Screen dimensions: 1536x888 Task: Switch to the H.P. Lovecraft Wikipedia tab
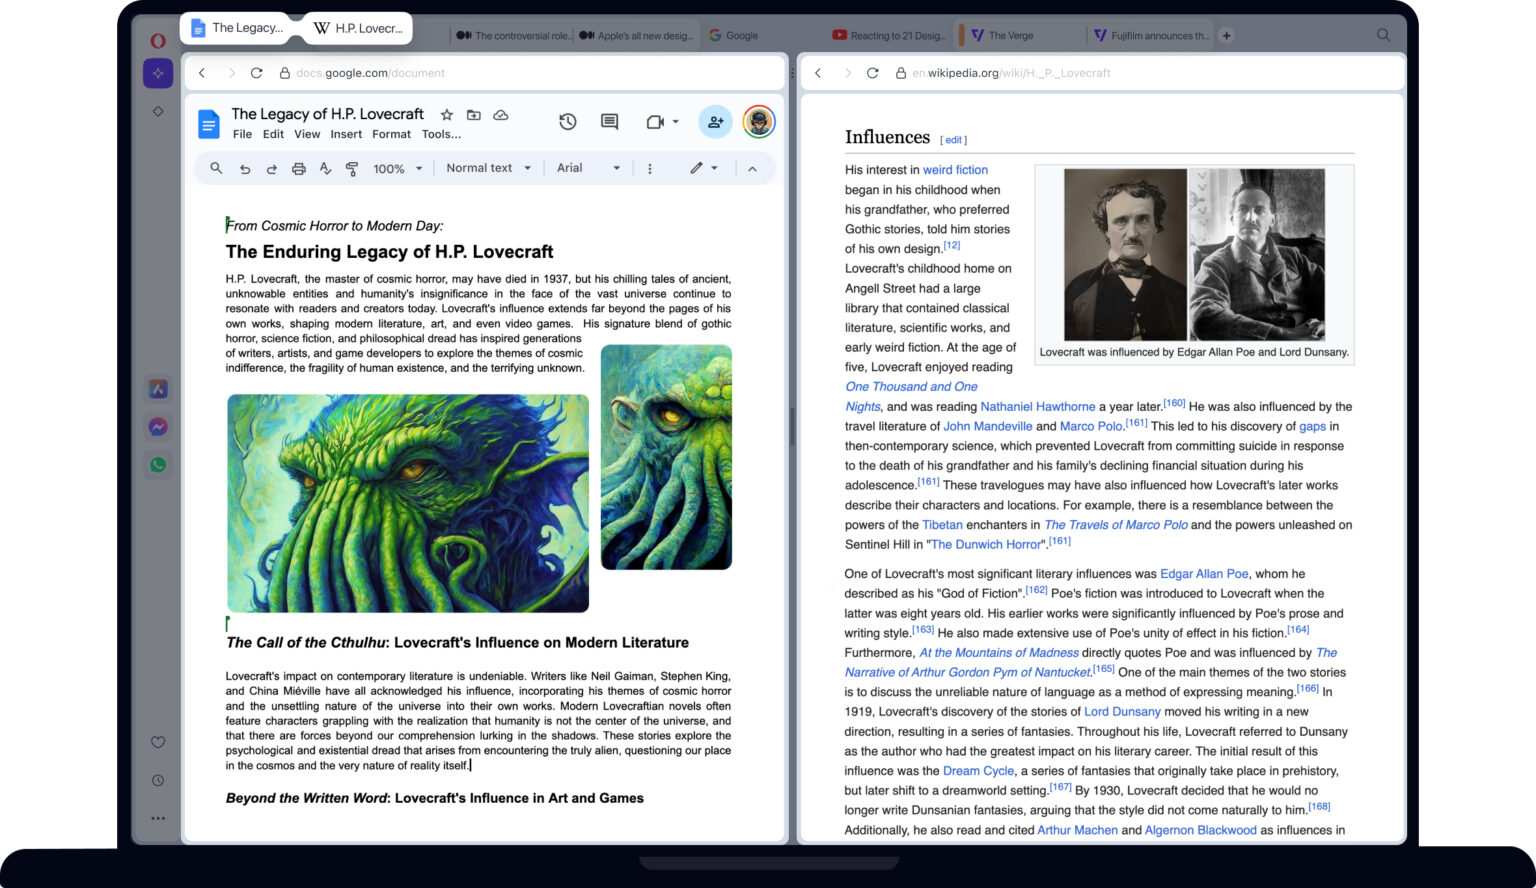[357, 28]
